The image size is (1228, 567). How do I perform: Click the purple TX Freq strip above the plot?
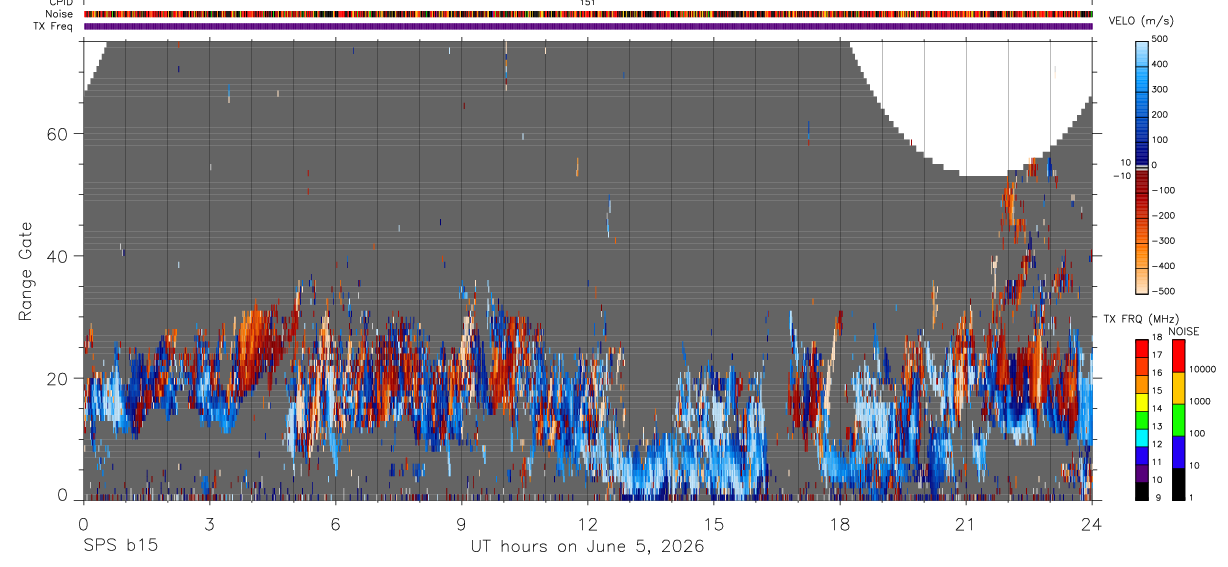click(x=588, y=26)
